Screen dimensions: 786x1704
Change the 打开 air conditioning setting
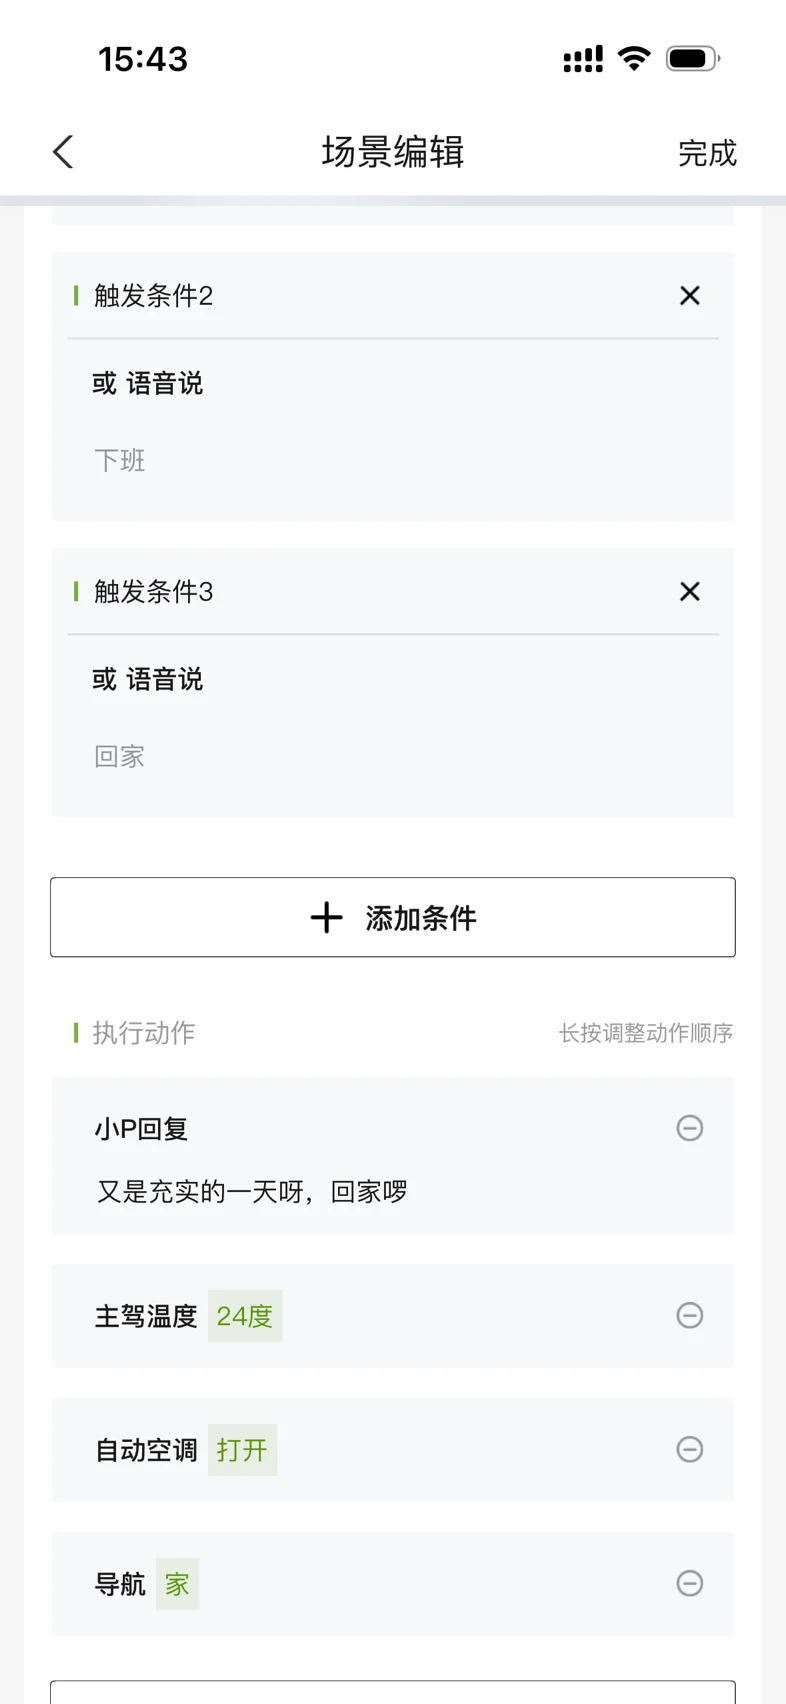tap(242, 1450)
